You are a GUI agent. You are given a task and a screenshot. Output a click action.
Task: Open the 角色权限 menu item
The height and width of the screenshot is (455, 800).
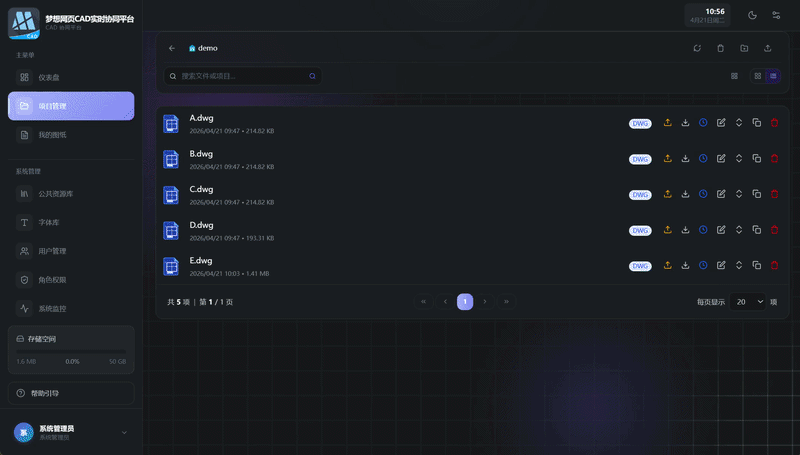pos(71,280)
